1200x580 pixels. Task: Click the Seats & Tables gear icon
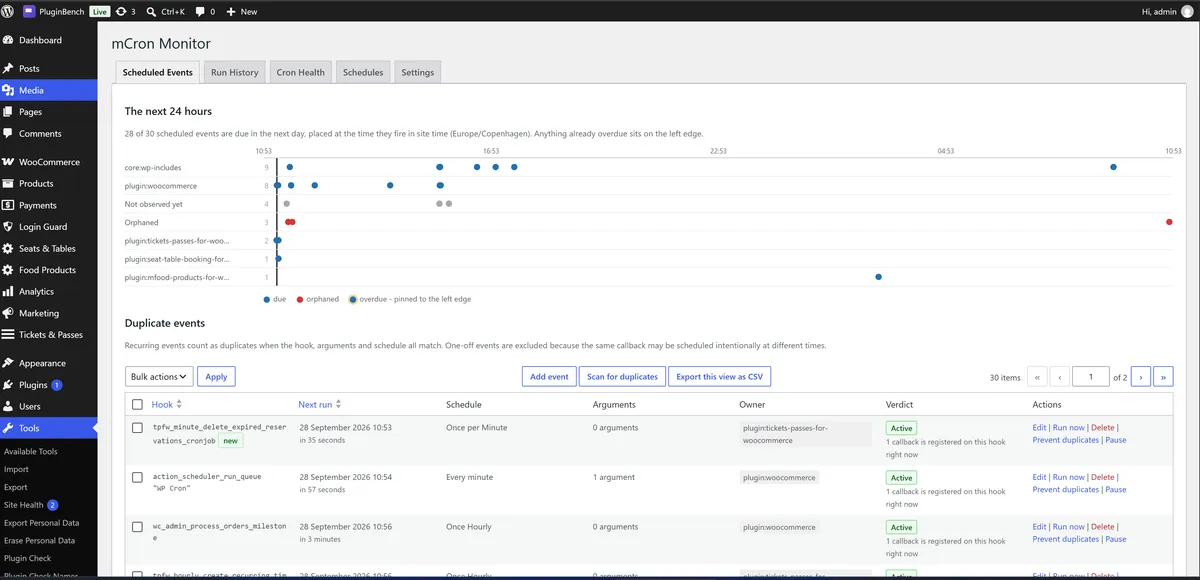9,249
